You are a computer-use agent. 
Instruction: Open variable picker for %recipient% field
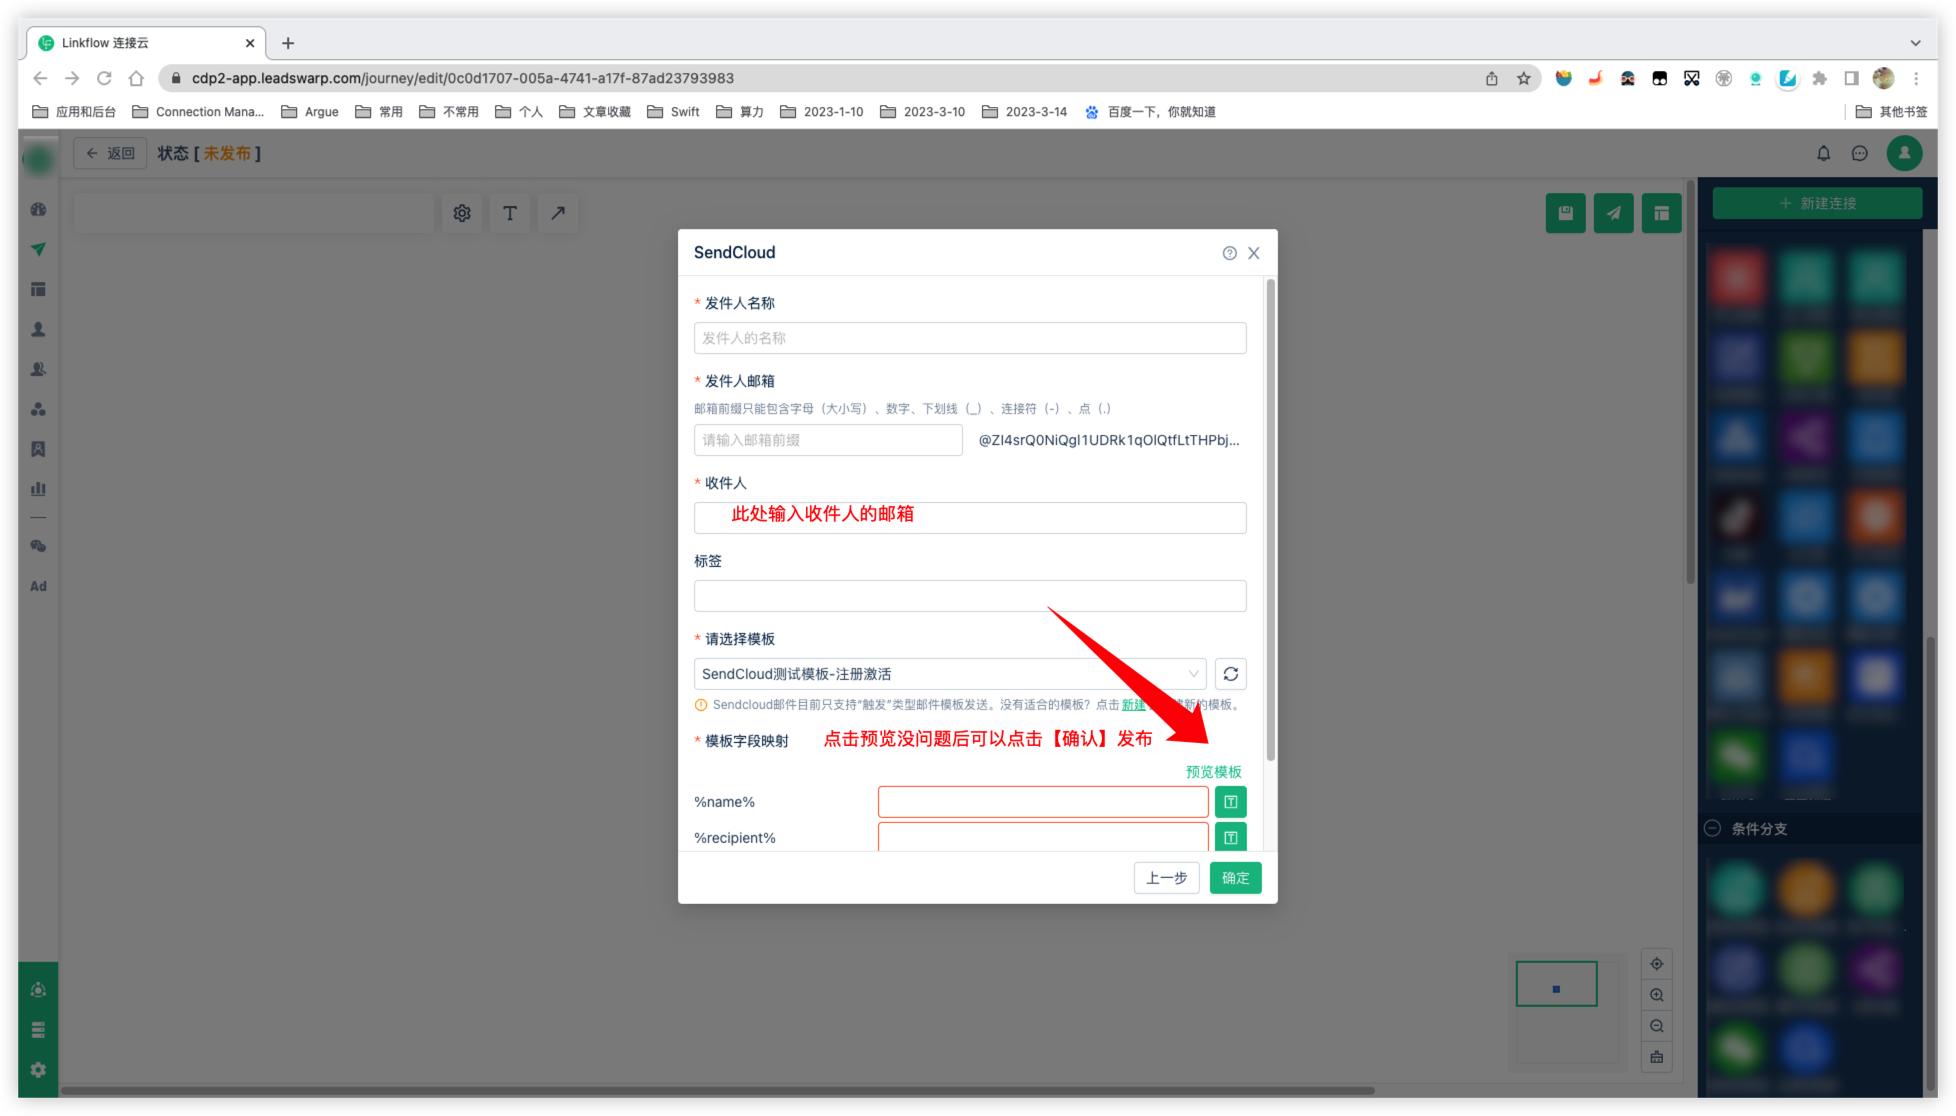pos(1230,838)
